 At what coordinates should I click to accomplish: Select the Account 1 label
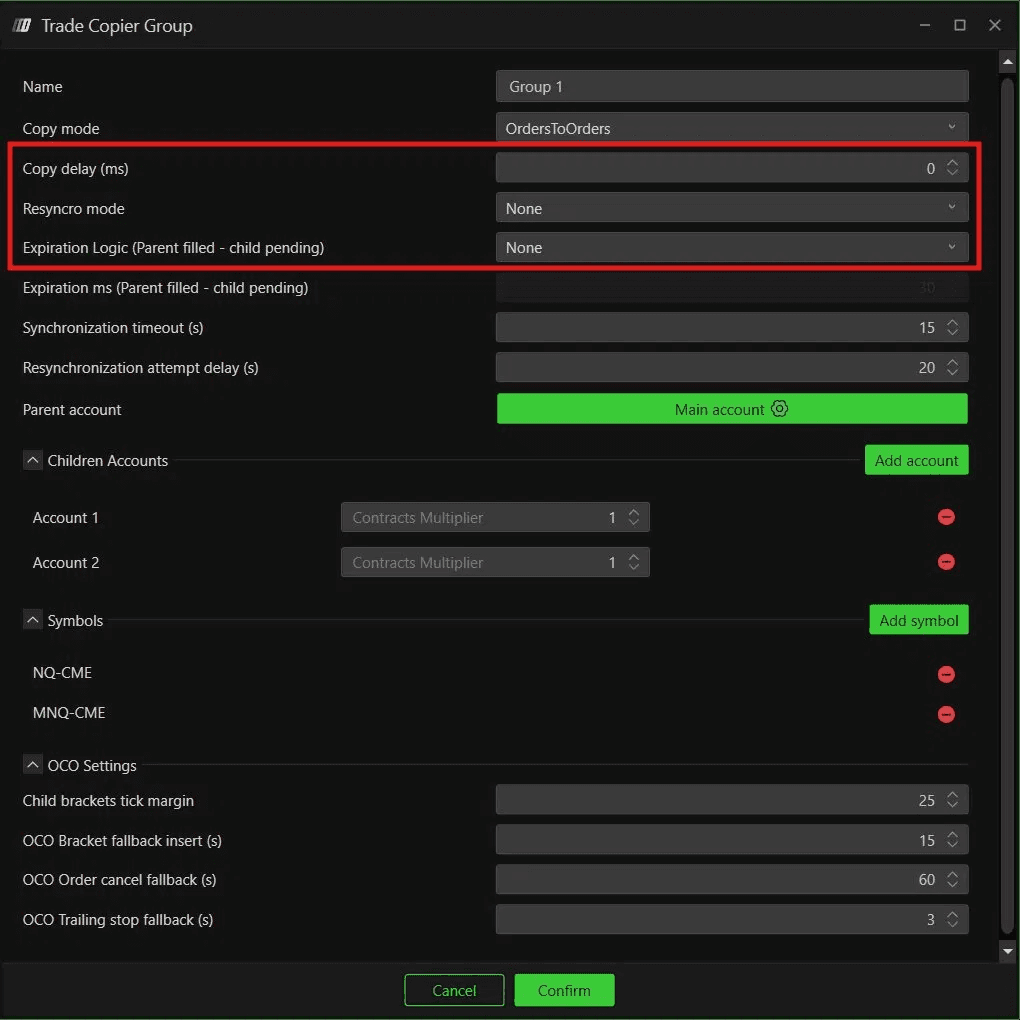(x=66, y=517)
